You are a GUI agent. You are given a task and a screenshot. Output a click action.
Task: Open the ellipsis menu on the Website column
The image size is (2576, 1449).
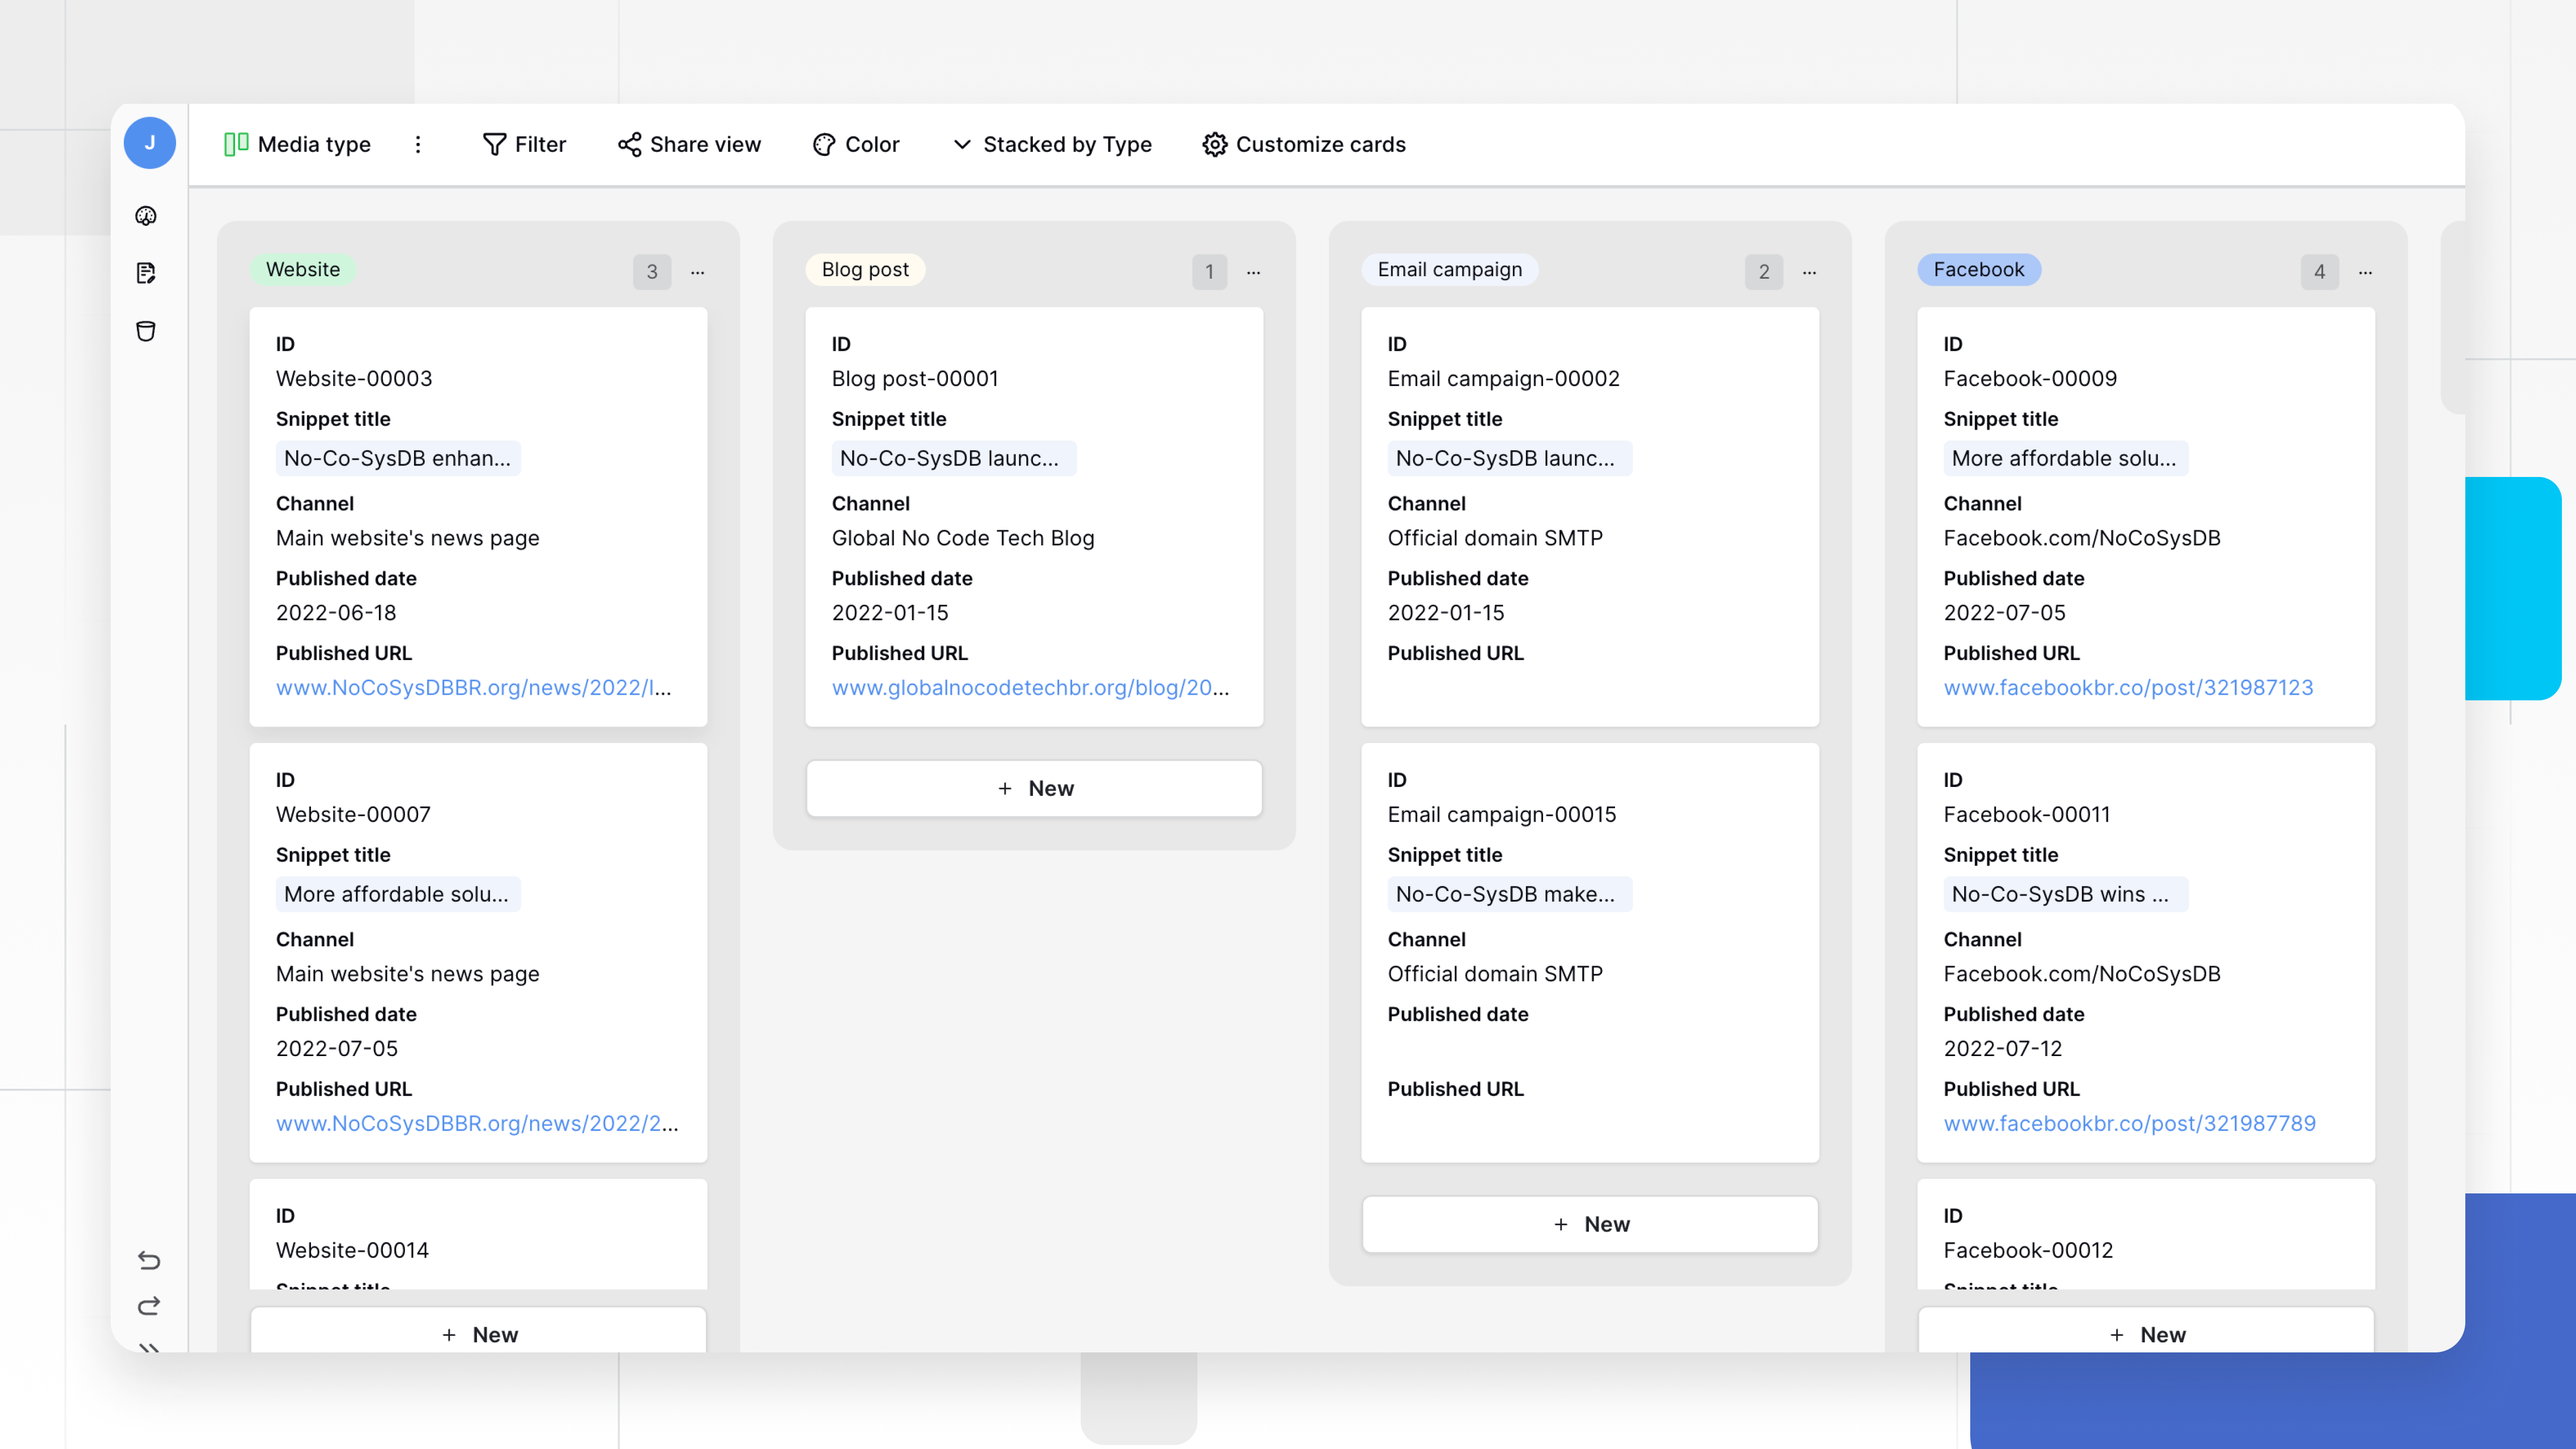[x=697, y=272]
